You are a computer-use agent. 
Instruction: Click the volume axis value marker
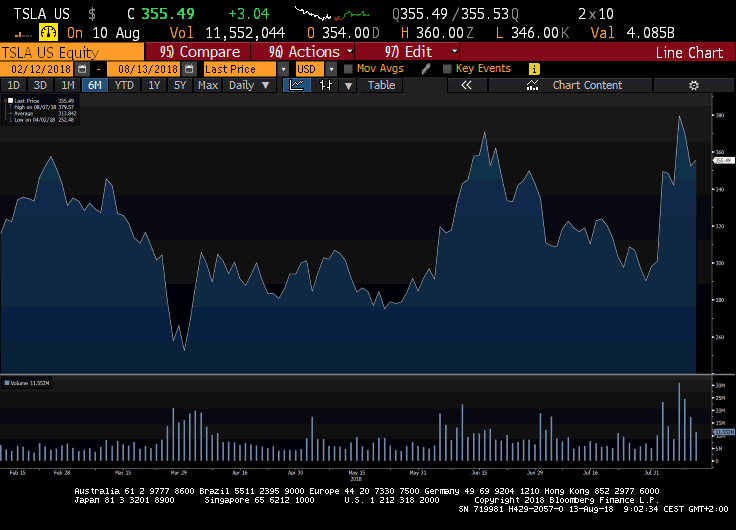pyautogui.click(x=724, y=432)
